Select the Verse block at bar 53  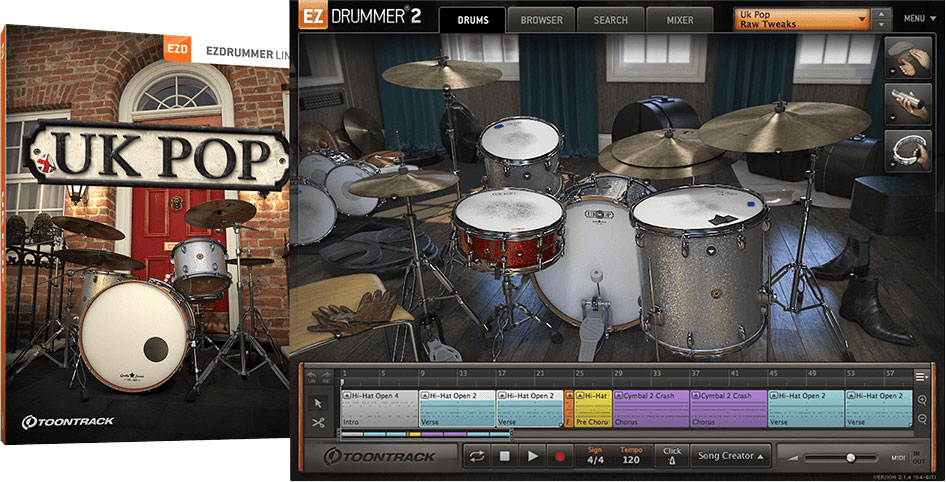click(878, 408)
